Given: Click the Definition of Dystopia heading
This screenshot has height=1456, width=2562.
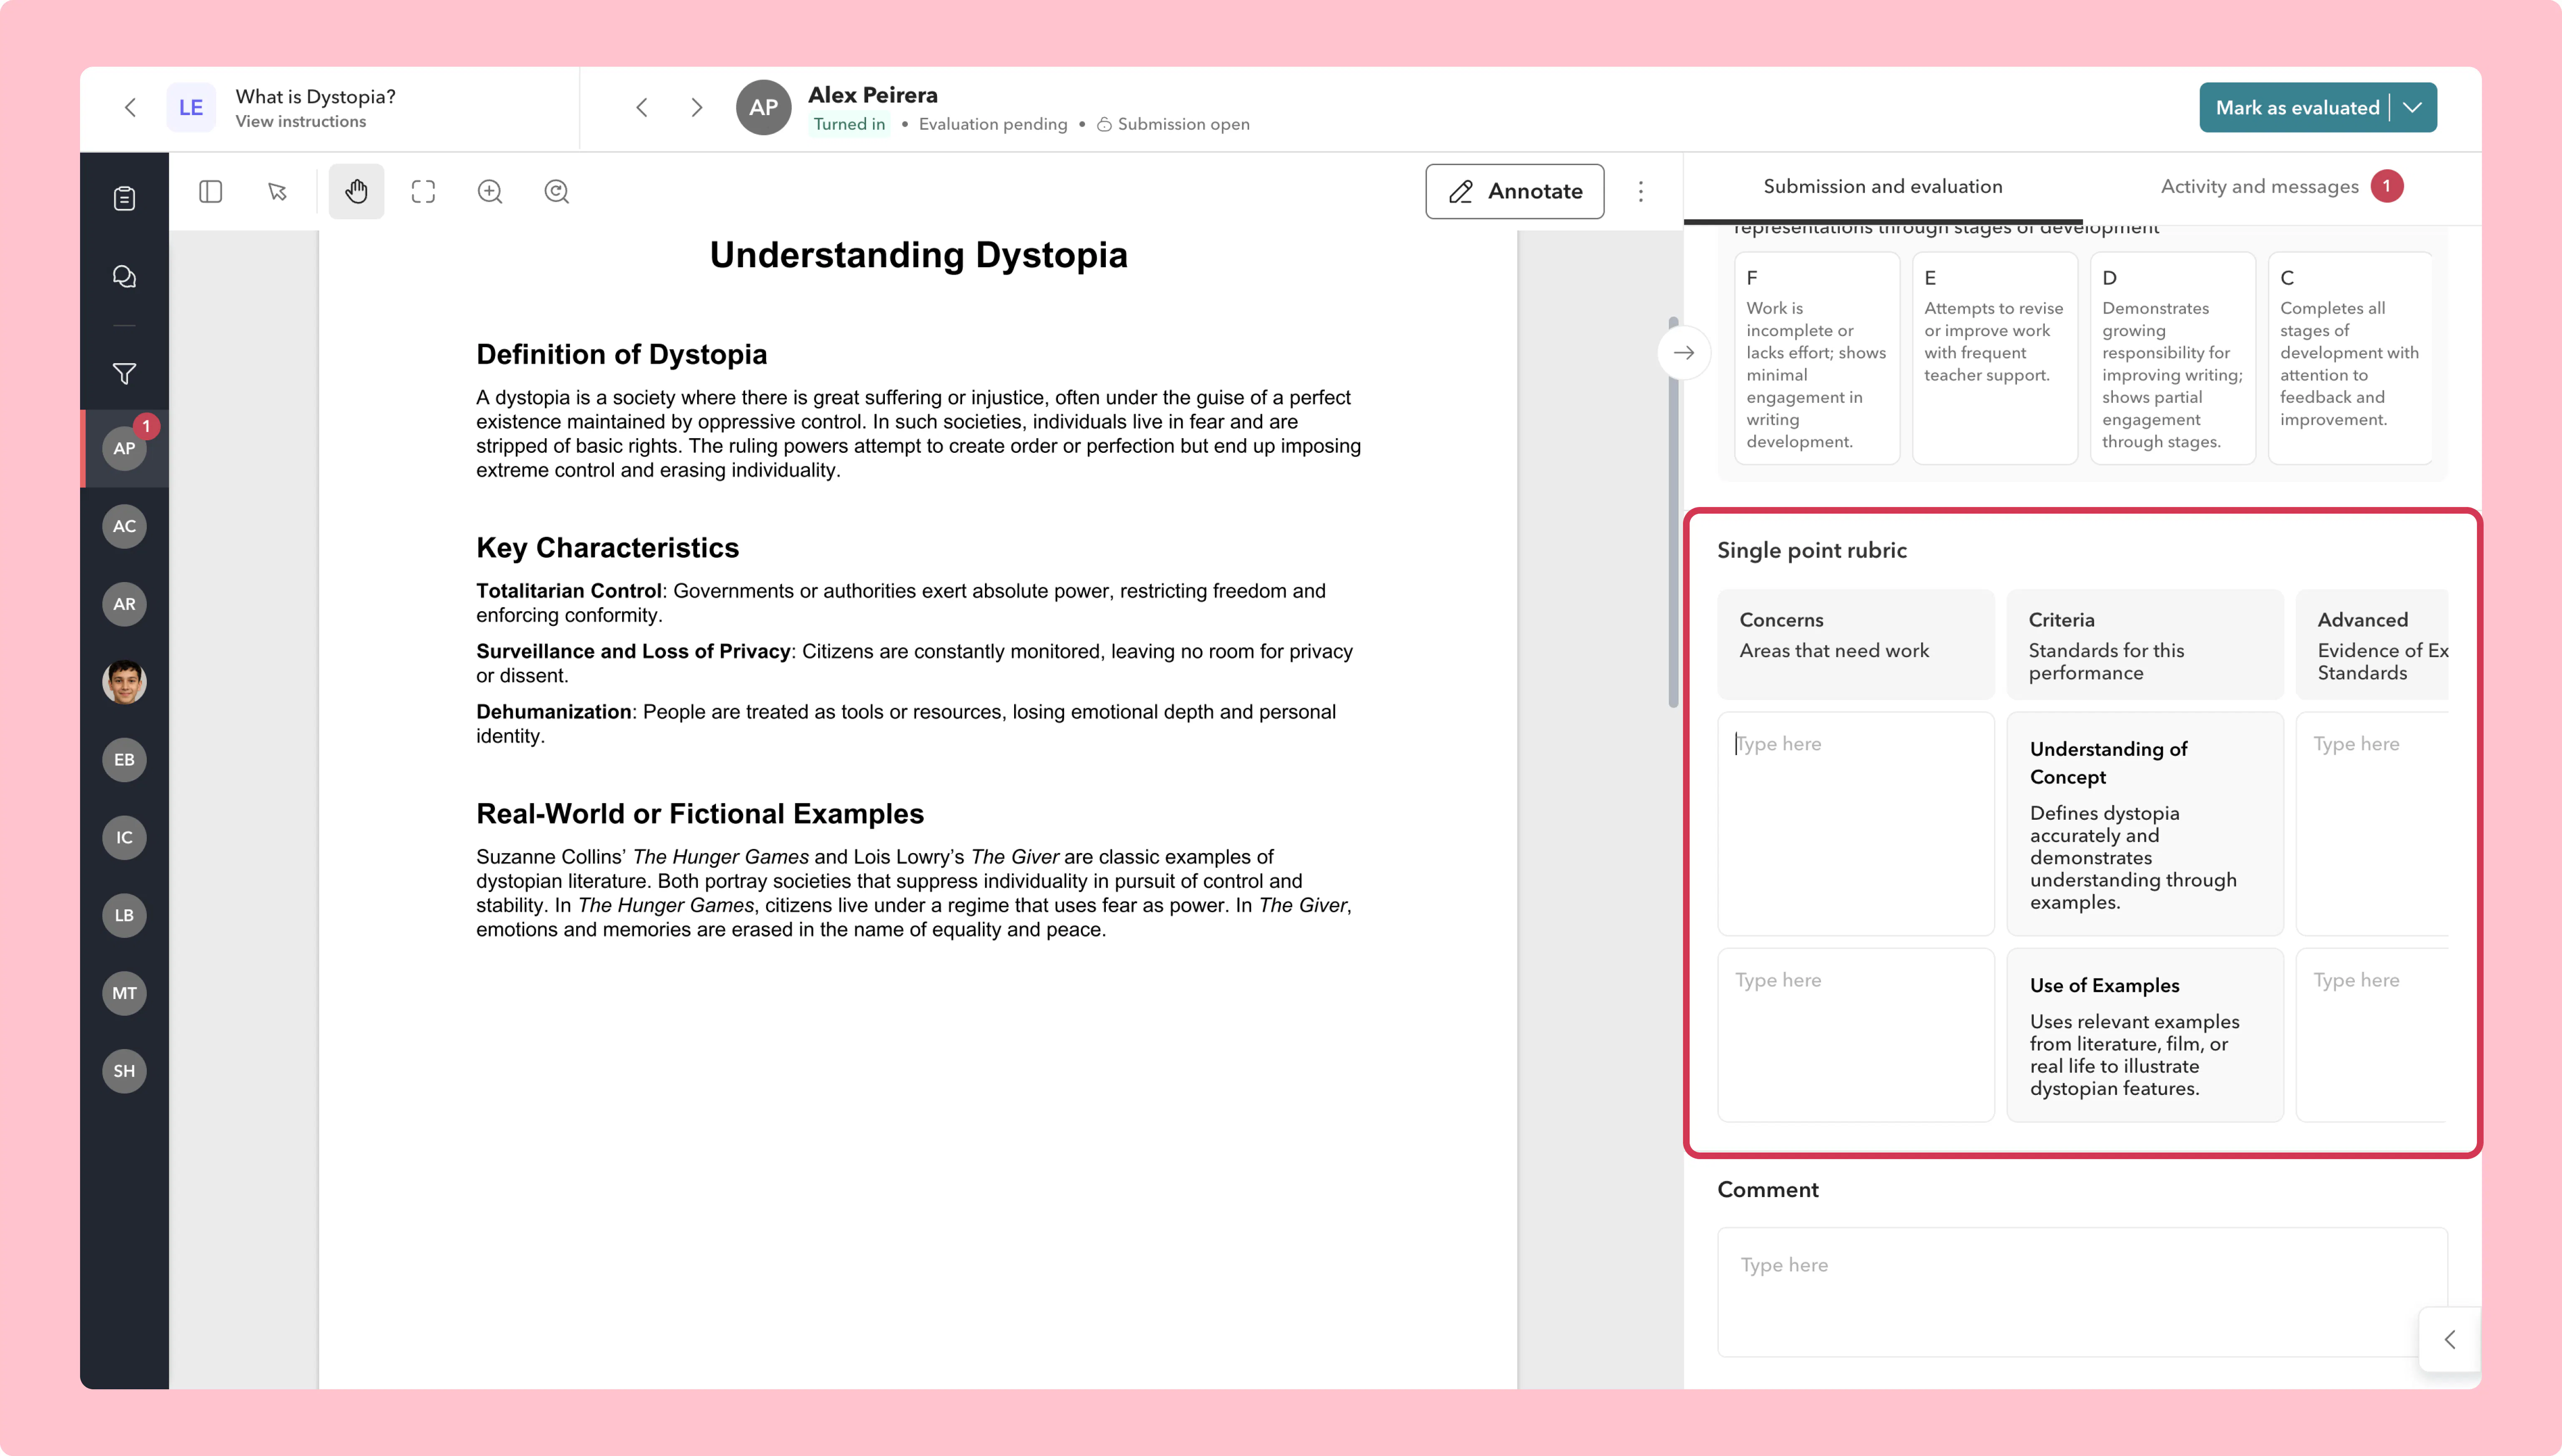Looking at the screenshot, I should [x=622, y=355].
